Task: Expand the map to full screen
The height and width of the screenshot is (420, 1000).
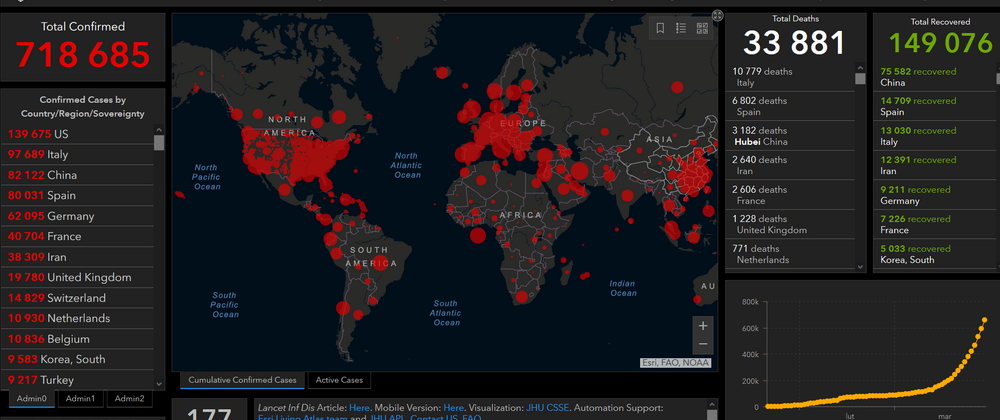Action: [717, 15]
